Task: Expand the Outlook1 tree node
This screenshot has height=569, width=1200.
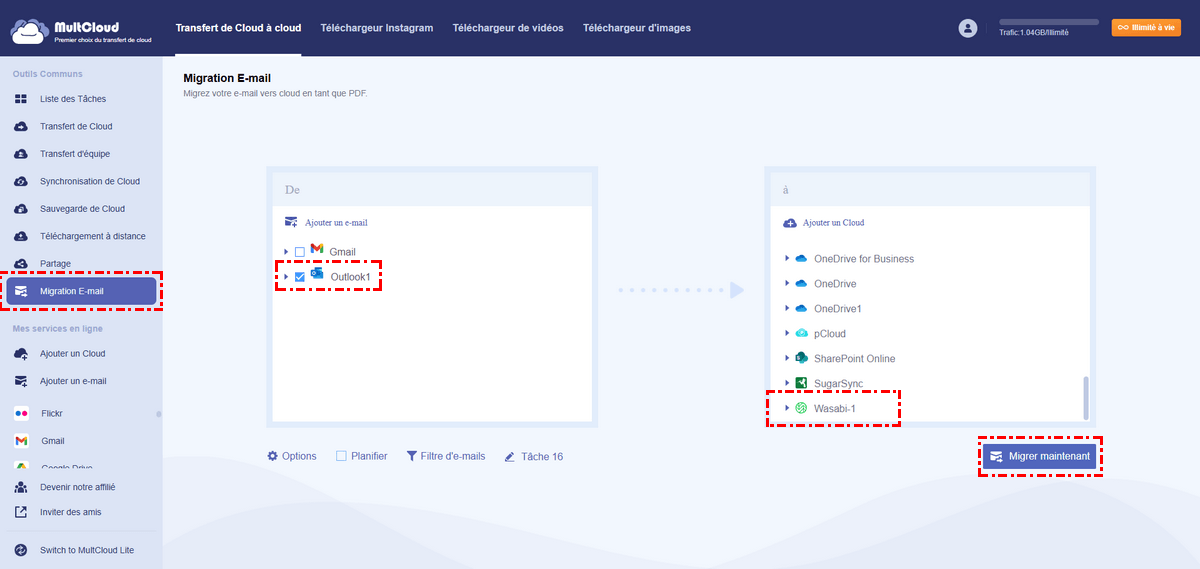Action: pyautogui.click(x=286, y=277)
